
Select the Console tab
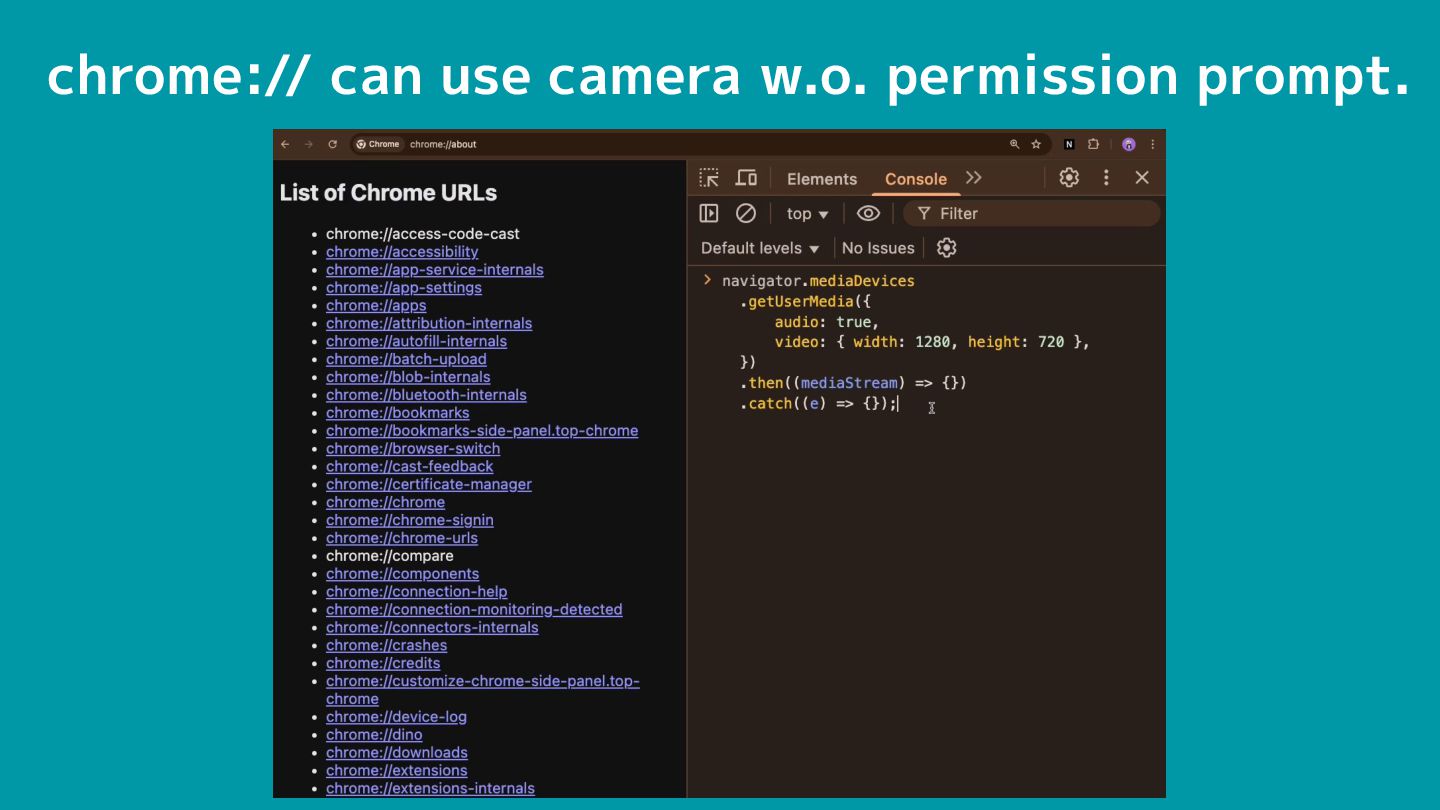pos(915,179)
